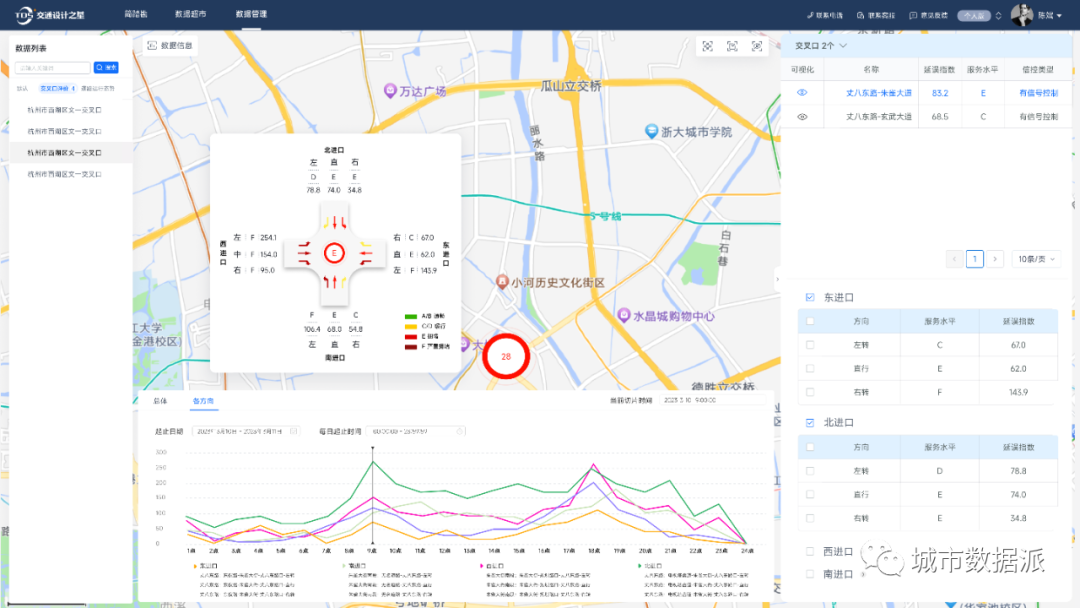Click the 万达广场 map pin
The width and height of the screenshot is (1080, 608).
pos(390,90)
